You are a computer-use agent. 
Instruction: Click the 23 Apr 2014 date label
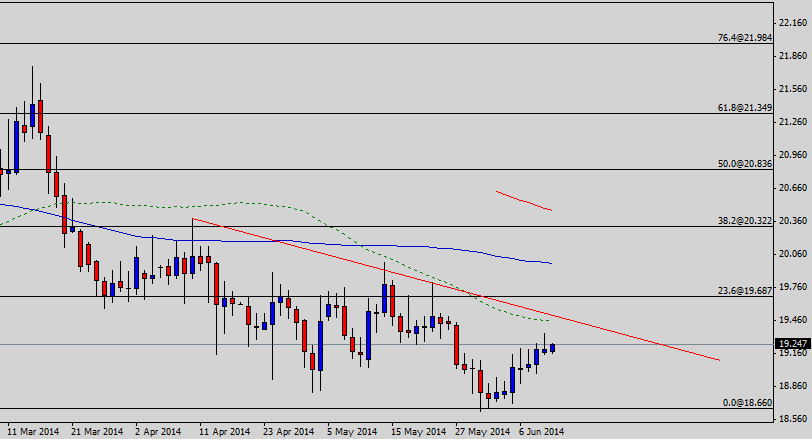tap(287, 432)
